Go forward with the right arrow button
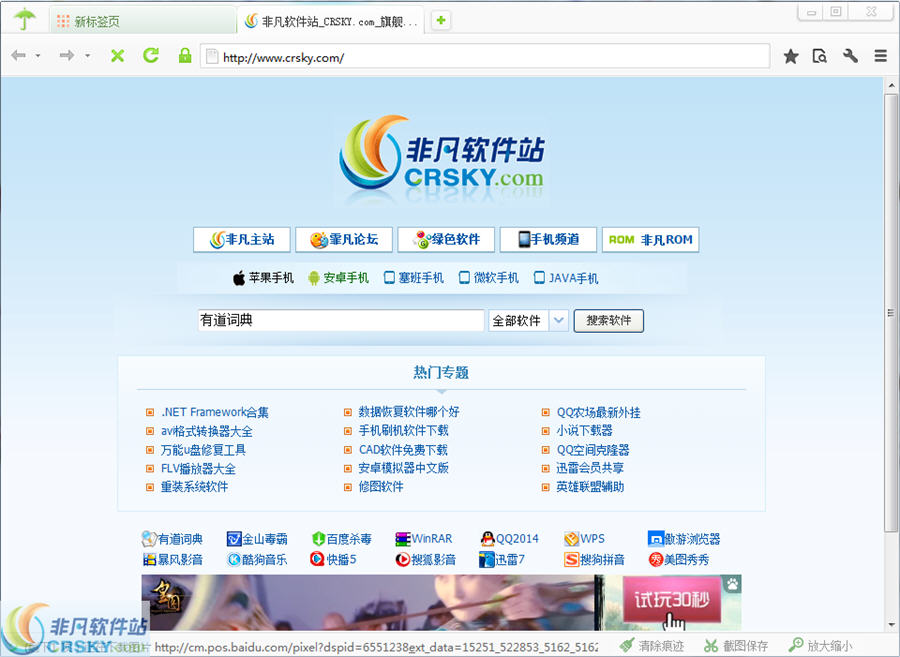Screen dimensions: 900x657 pyautogui.click(x=67, y=56)
